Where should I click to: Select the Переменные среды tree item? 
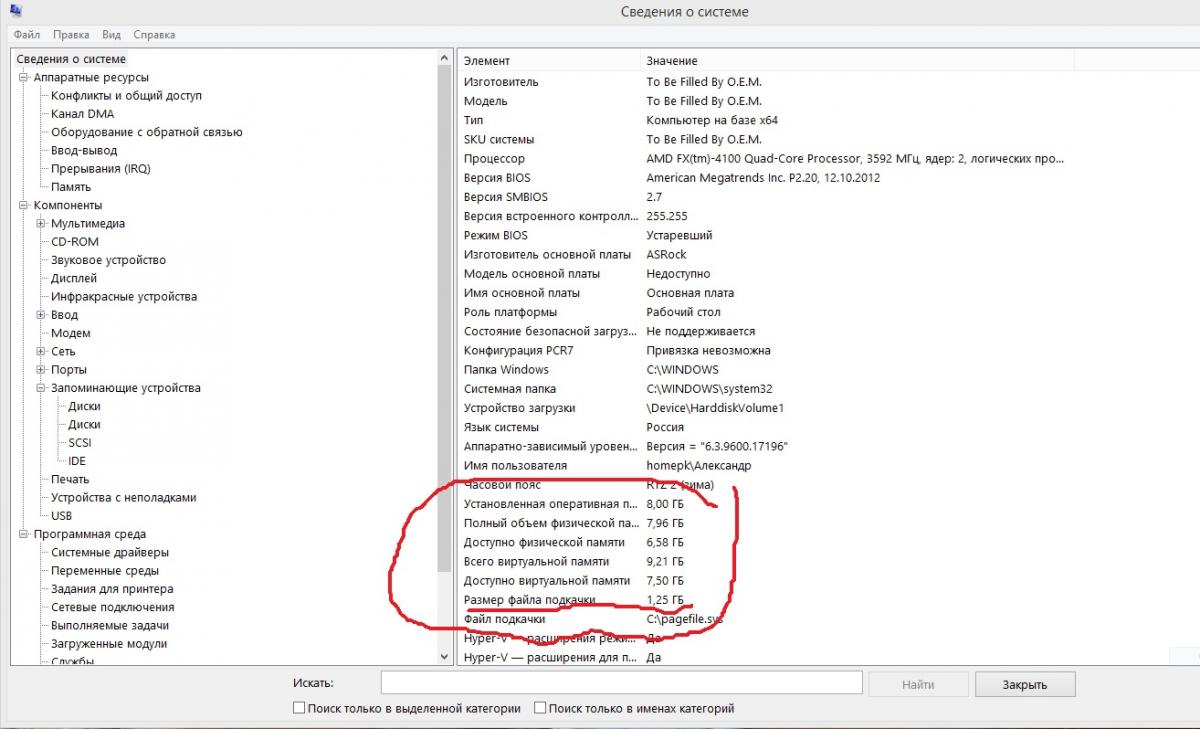pos(105,571)
